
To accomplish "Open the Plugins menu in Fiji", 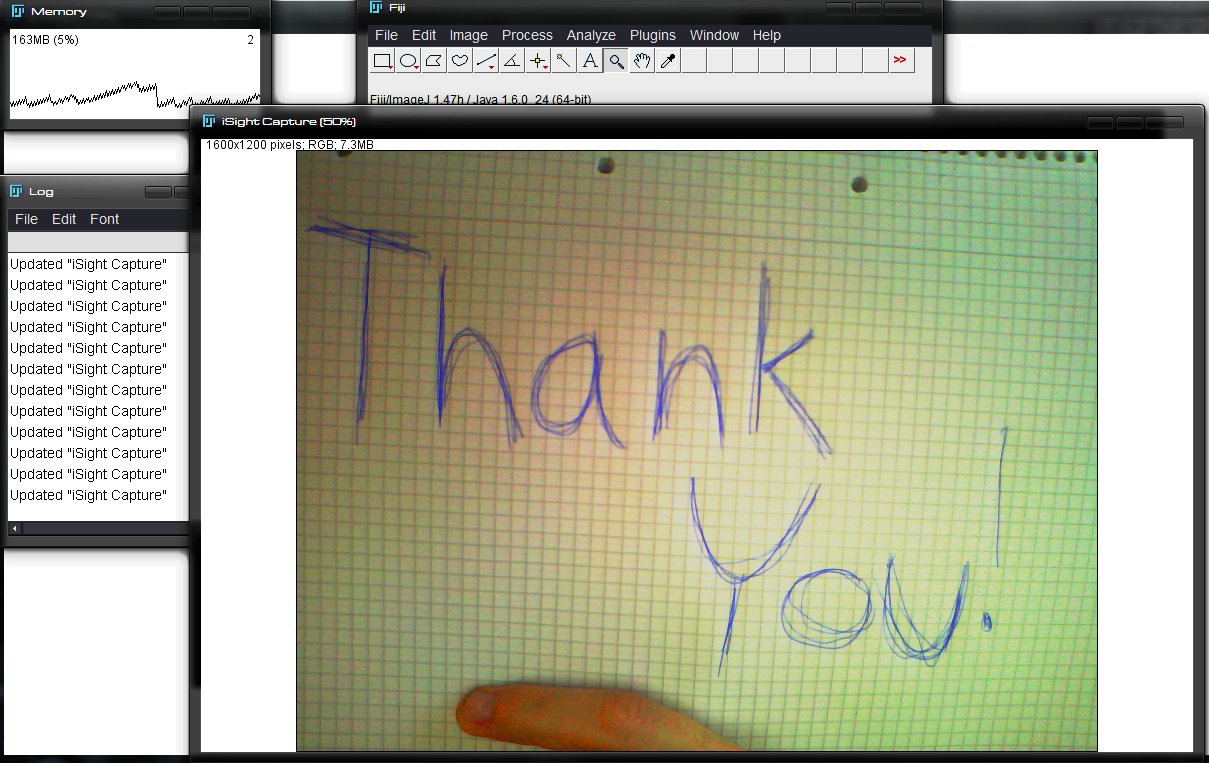I will pos(653,35).
